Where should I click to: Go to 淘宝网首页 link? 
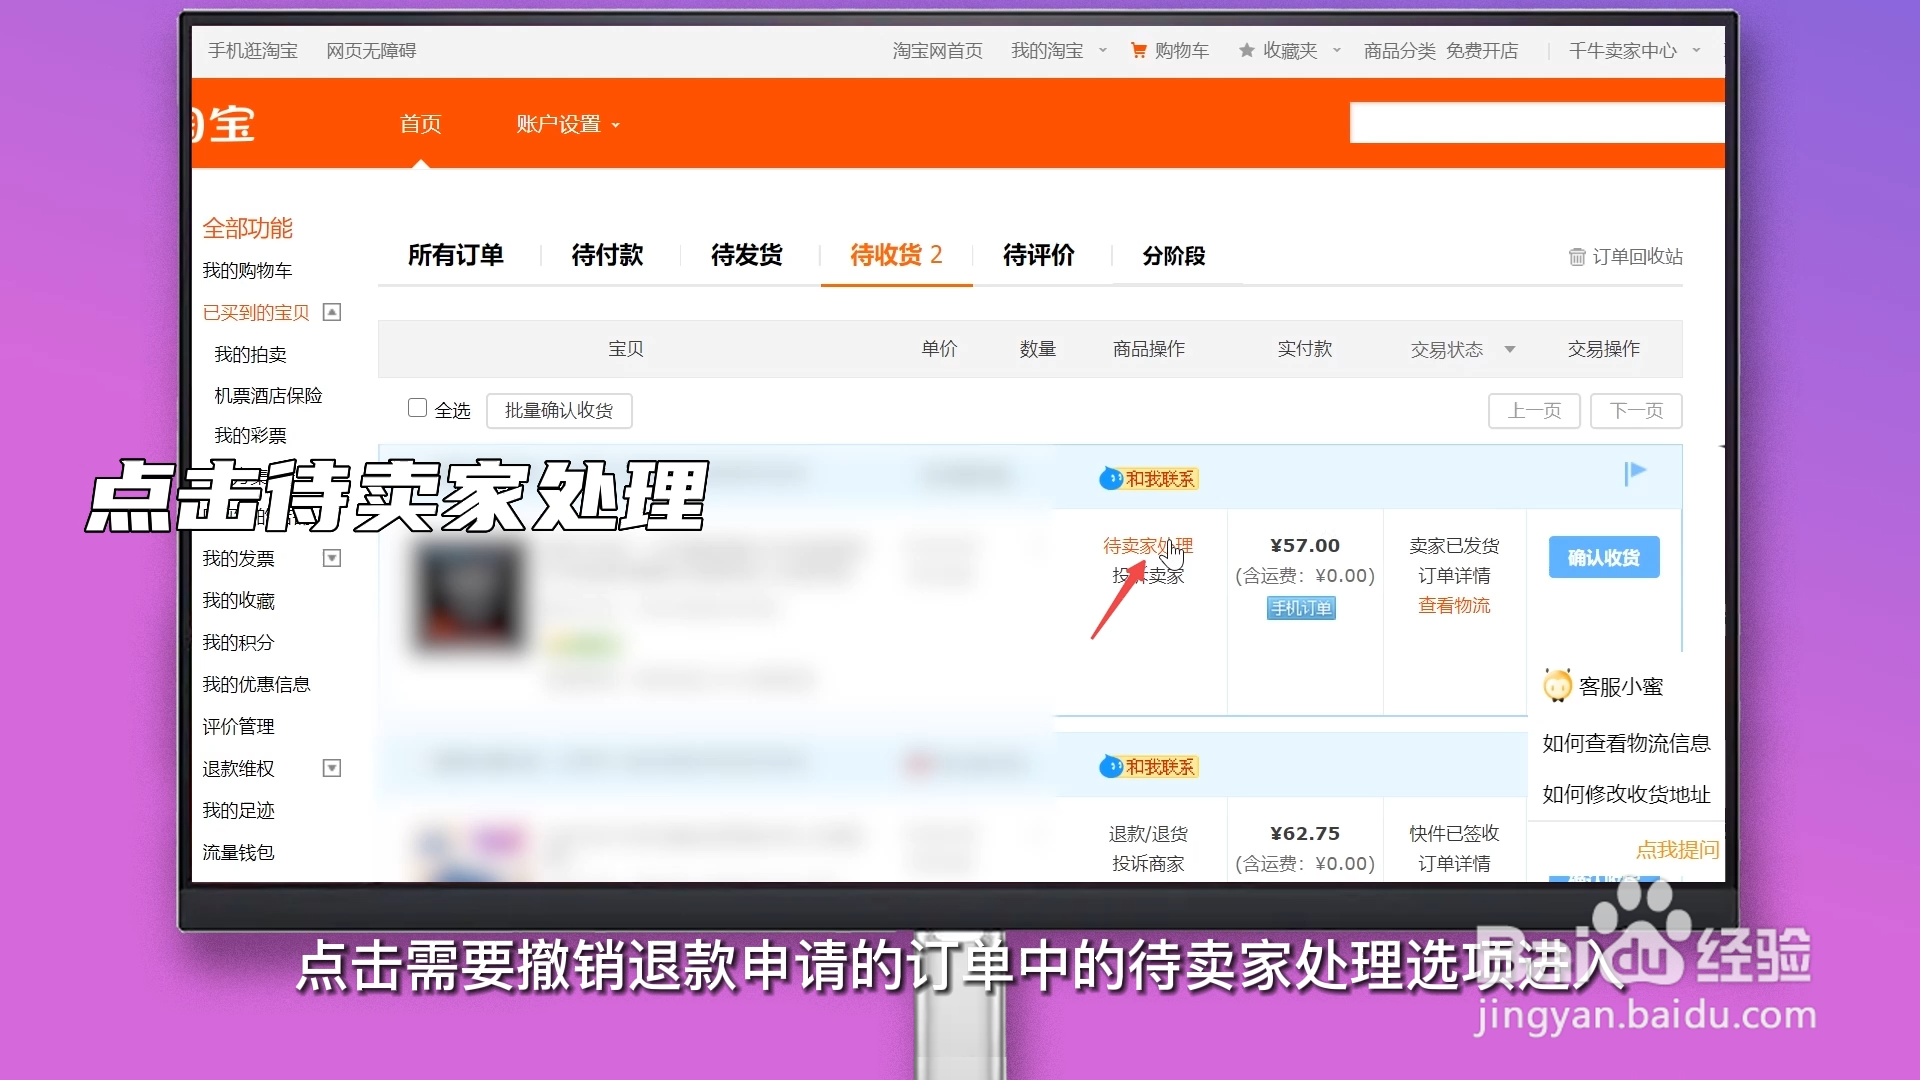(937, 50)
